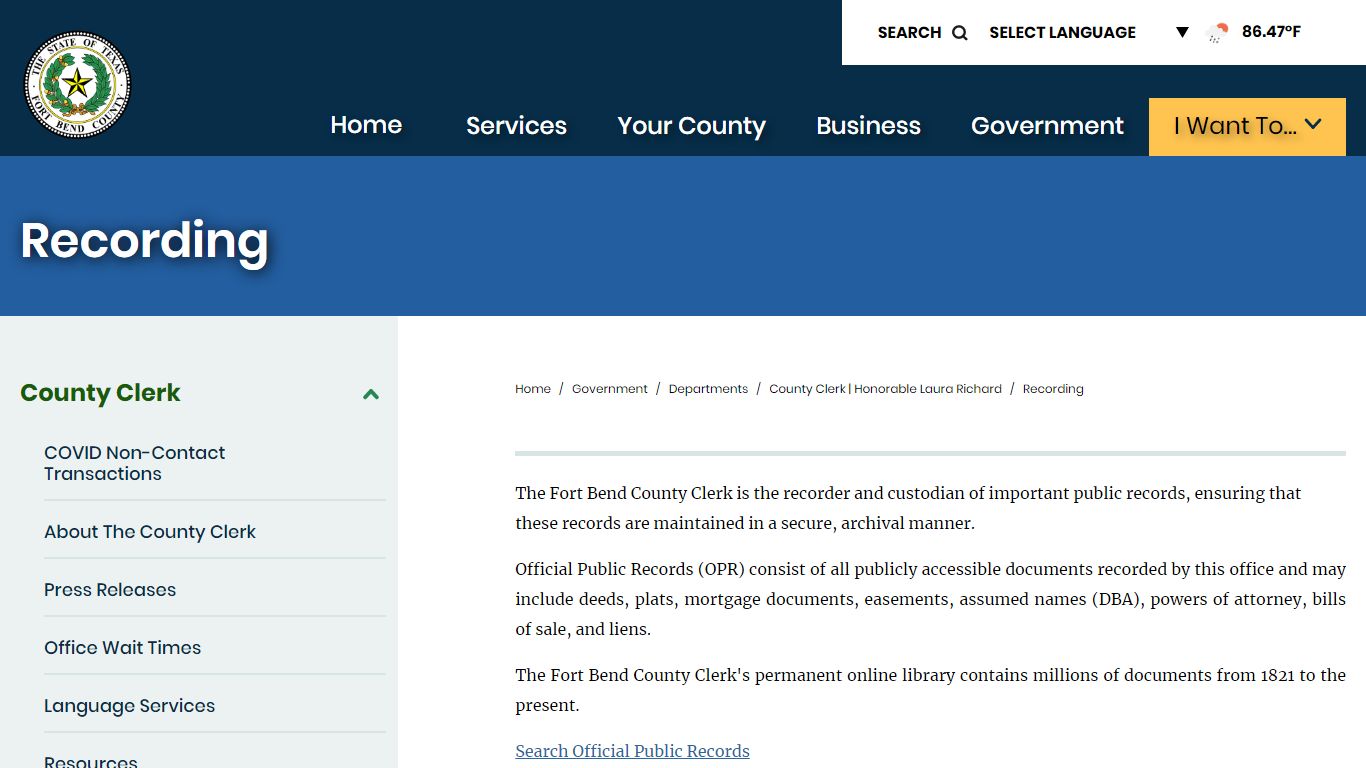Click Government in the breadcrumb
The width and height of the screenshot is (1366, 768).
click(610, 389)
